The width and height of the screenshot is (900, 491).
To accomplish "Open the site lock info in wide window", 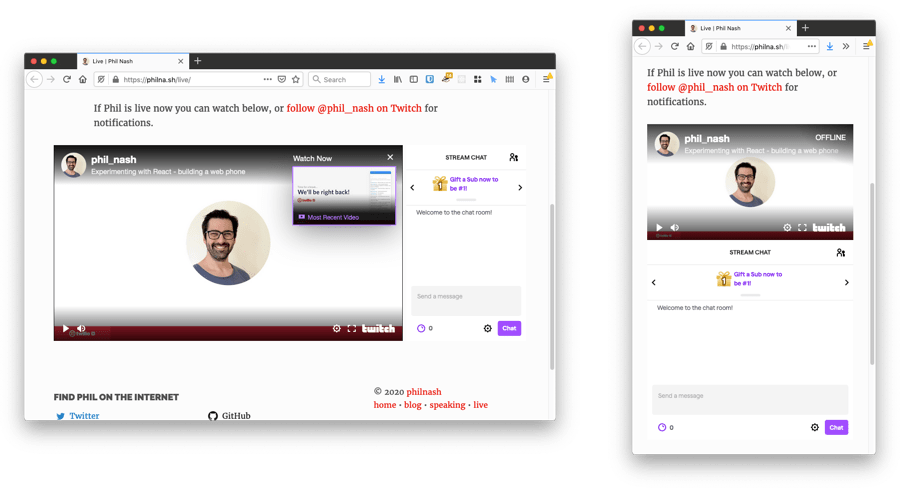I will [x=116, y=79].
